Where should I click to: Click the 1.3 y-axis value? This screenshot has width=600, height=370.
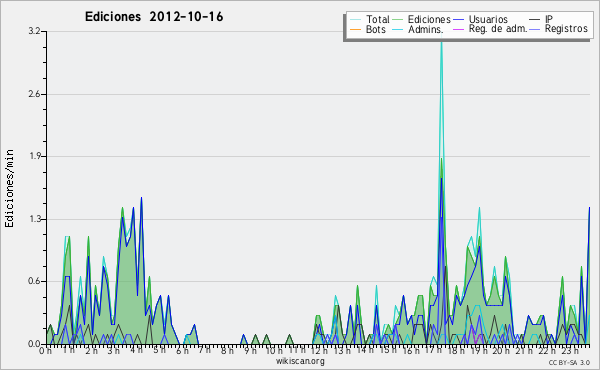[x=34, y=219]
